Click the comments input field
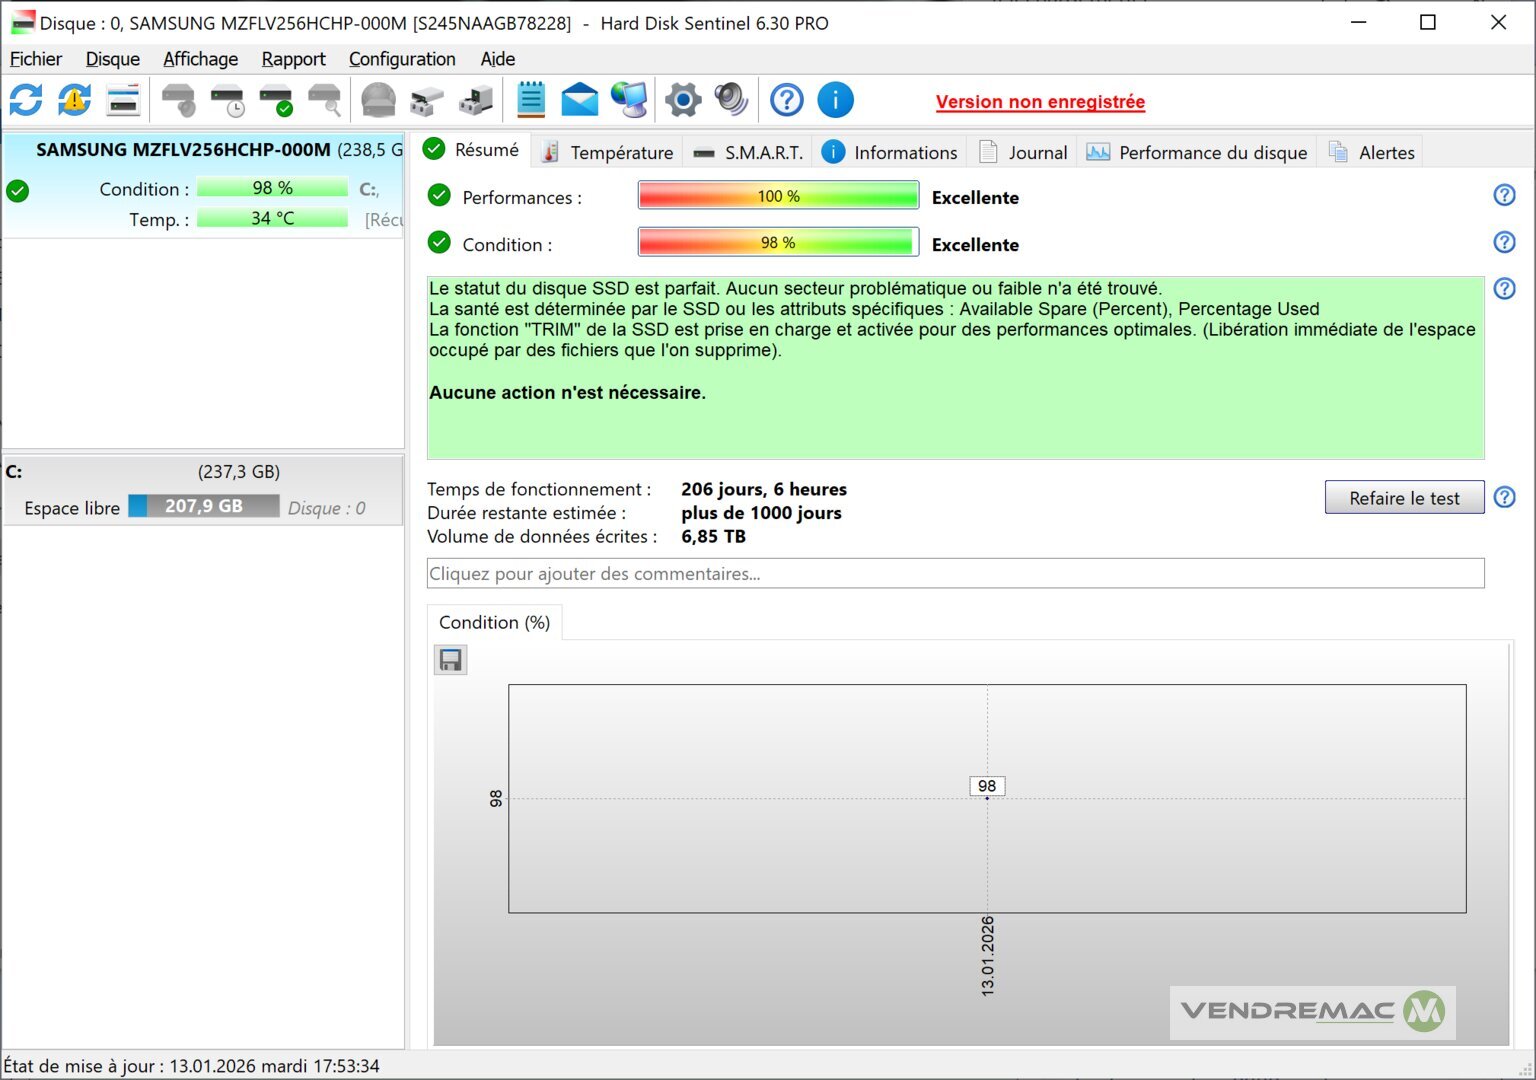This screenshot has height=1080, width=1536. pos(955,574)
